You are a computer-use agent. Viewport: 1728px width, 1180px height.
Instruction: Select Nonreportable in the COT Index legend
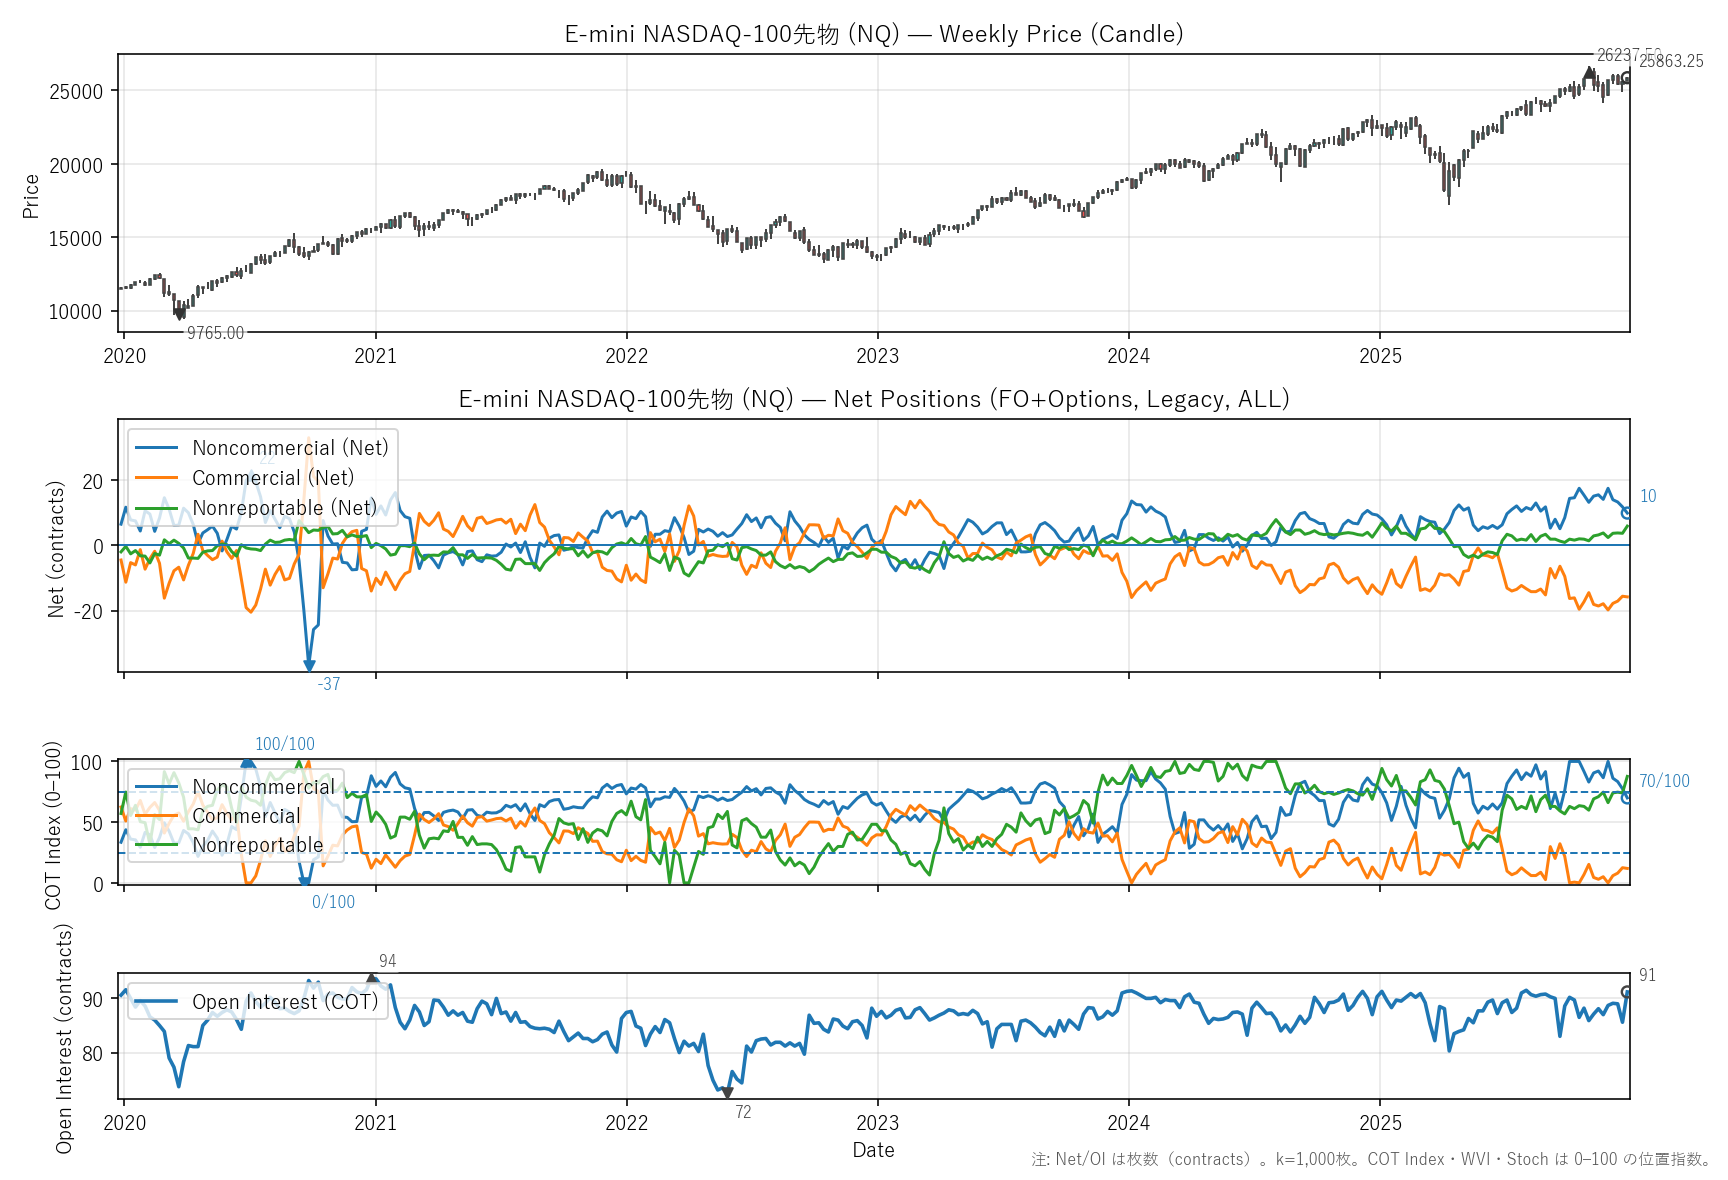[257, 845]
